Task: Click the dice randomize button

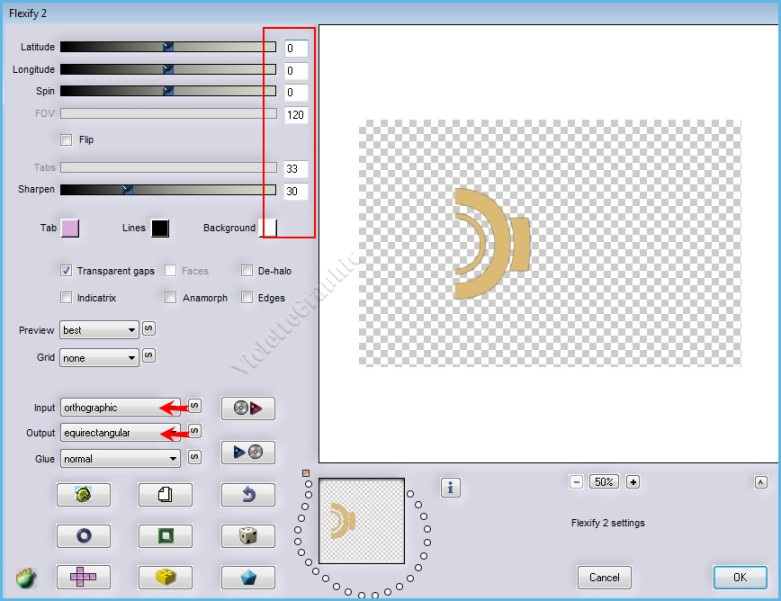Action: point(247,536)
